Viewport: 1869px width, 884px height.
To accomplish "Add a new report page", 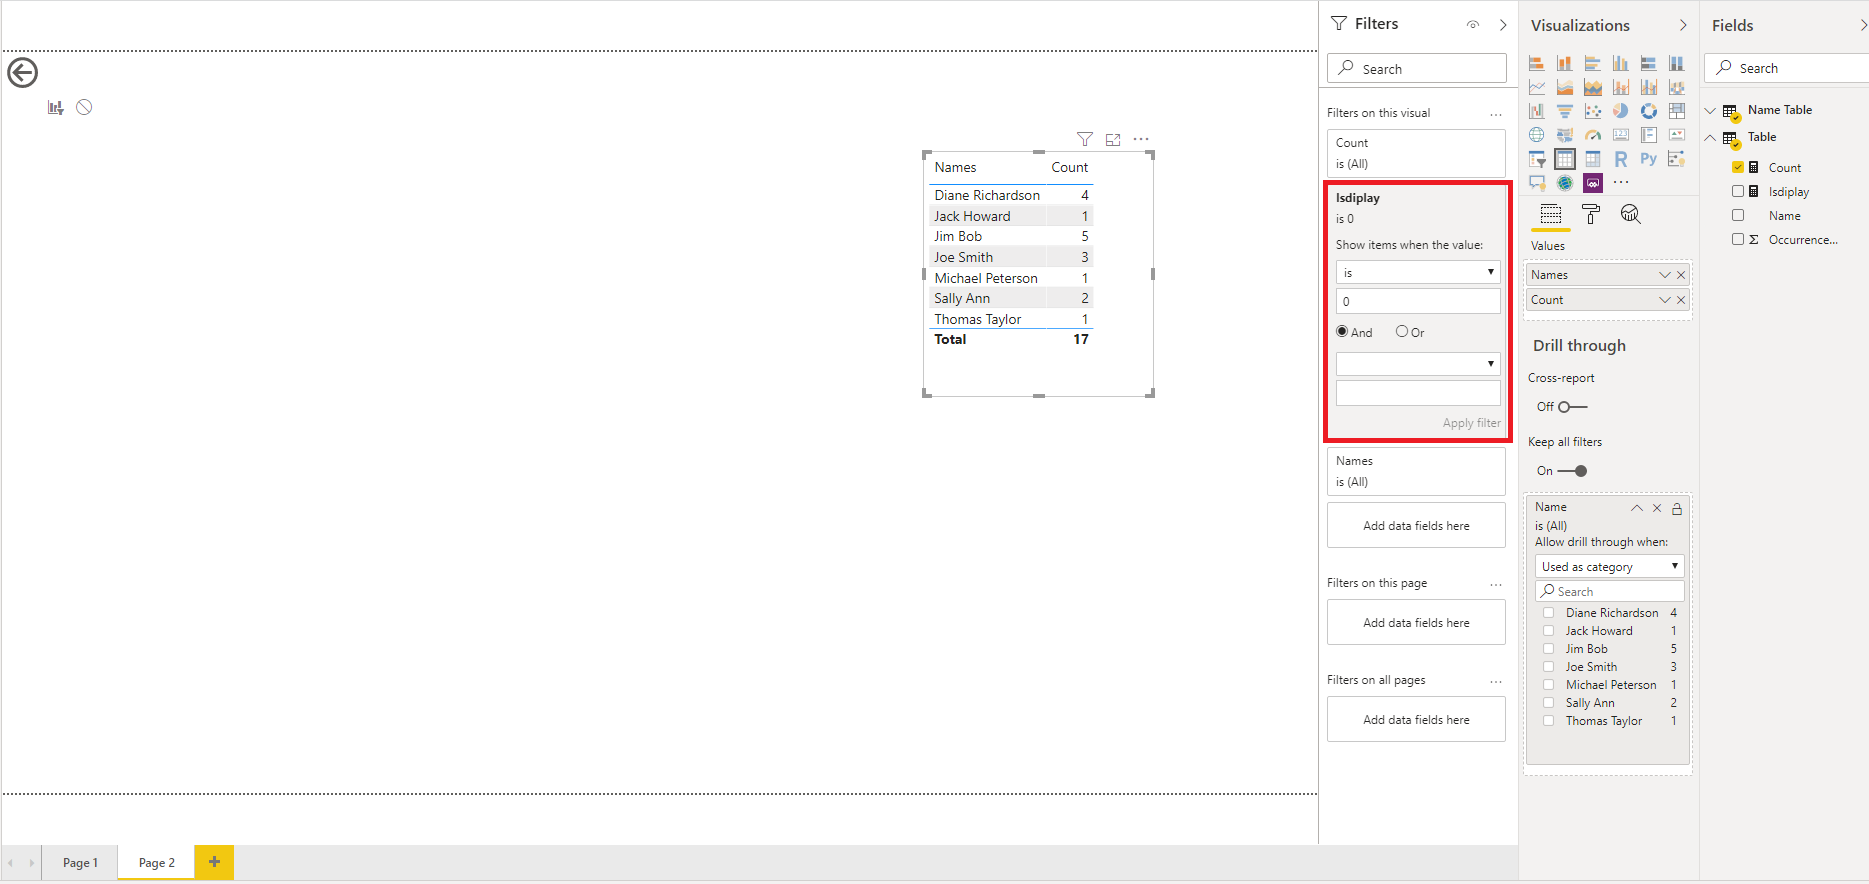I will click(x=214, y=862).
